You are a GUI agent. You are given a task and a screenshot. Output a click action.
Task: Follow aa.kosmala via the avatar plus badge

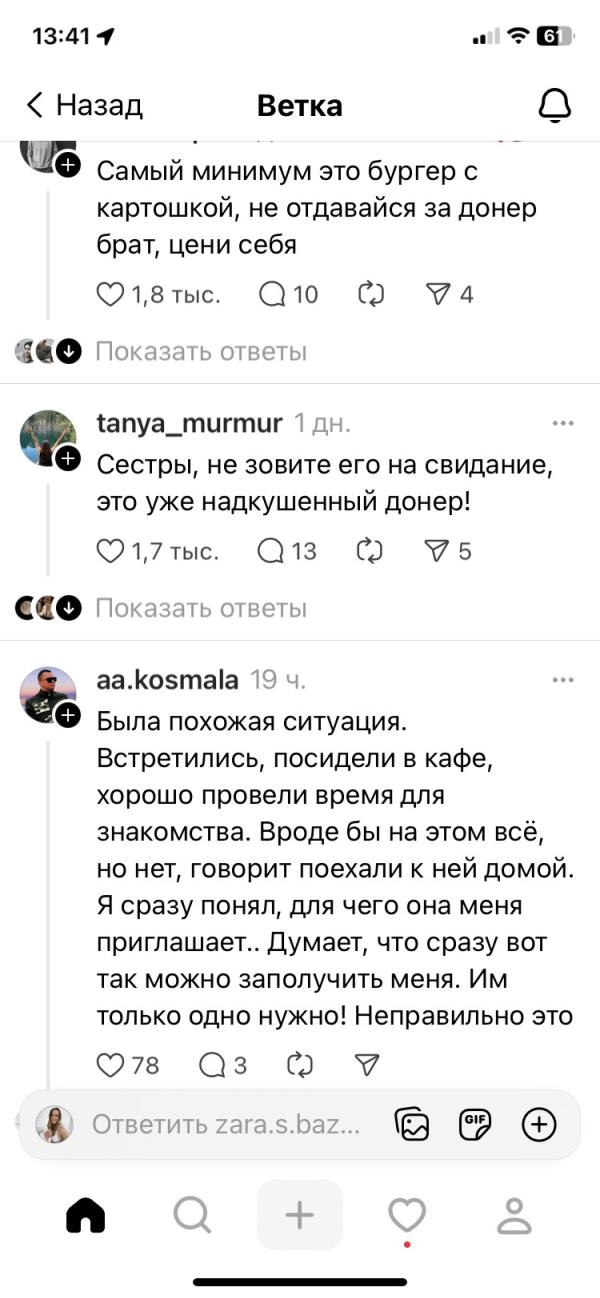click(68, 715)
